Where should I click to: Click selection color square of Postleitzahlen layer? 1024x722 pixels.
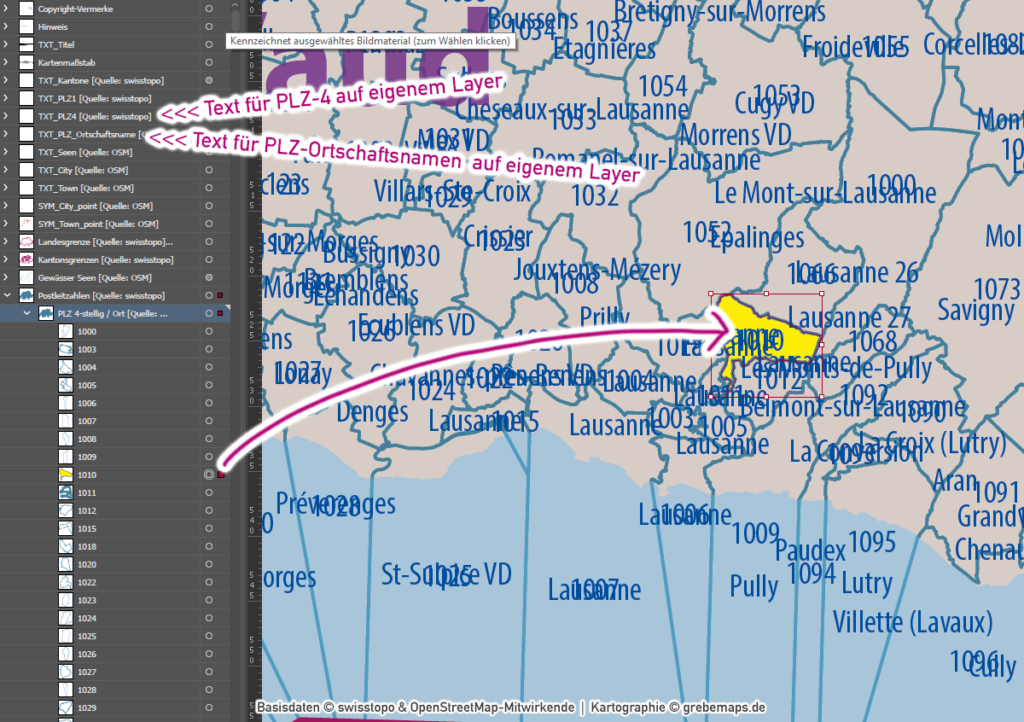(220, 296)
